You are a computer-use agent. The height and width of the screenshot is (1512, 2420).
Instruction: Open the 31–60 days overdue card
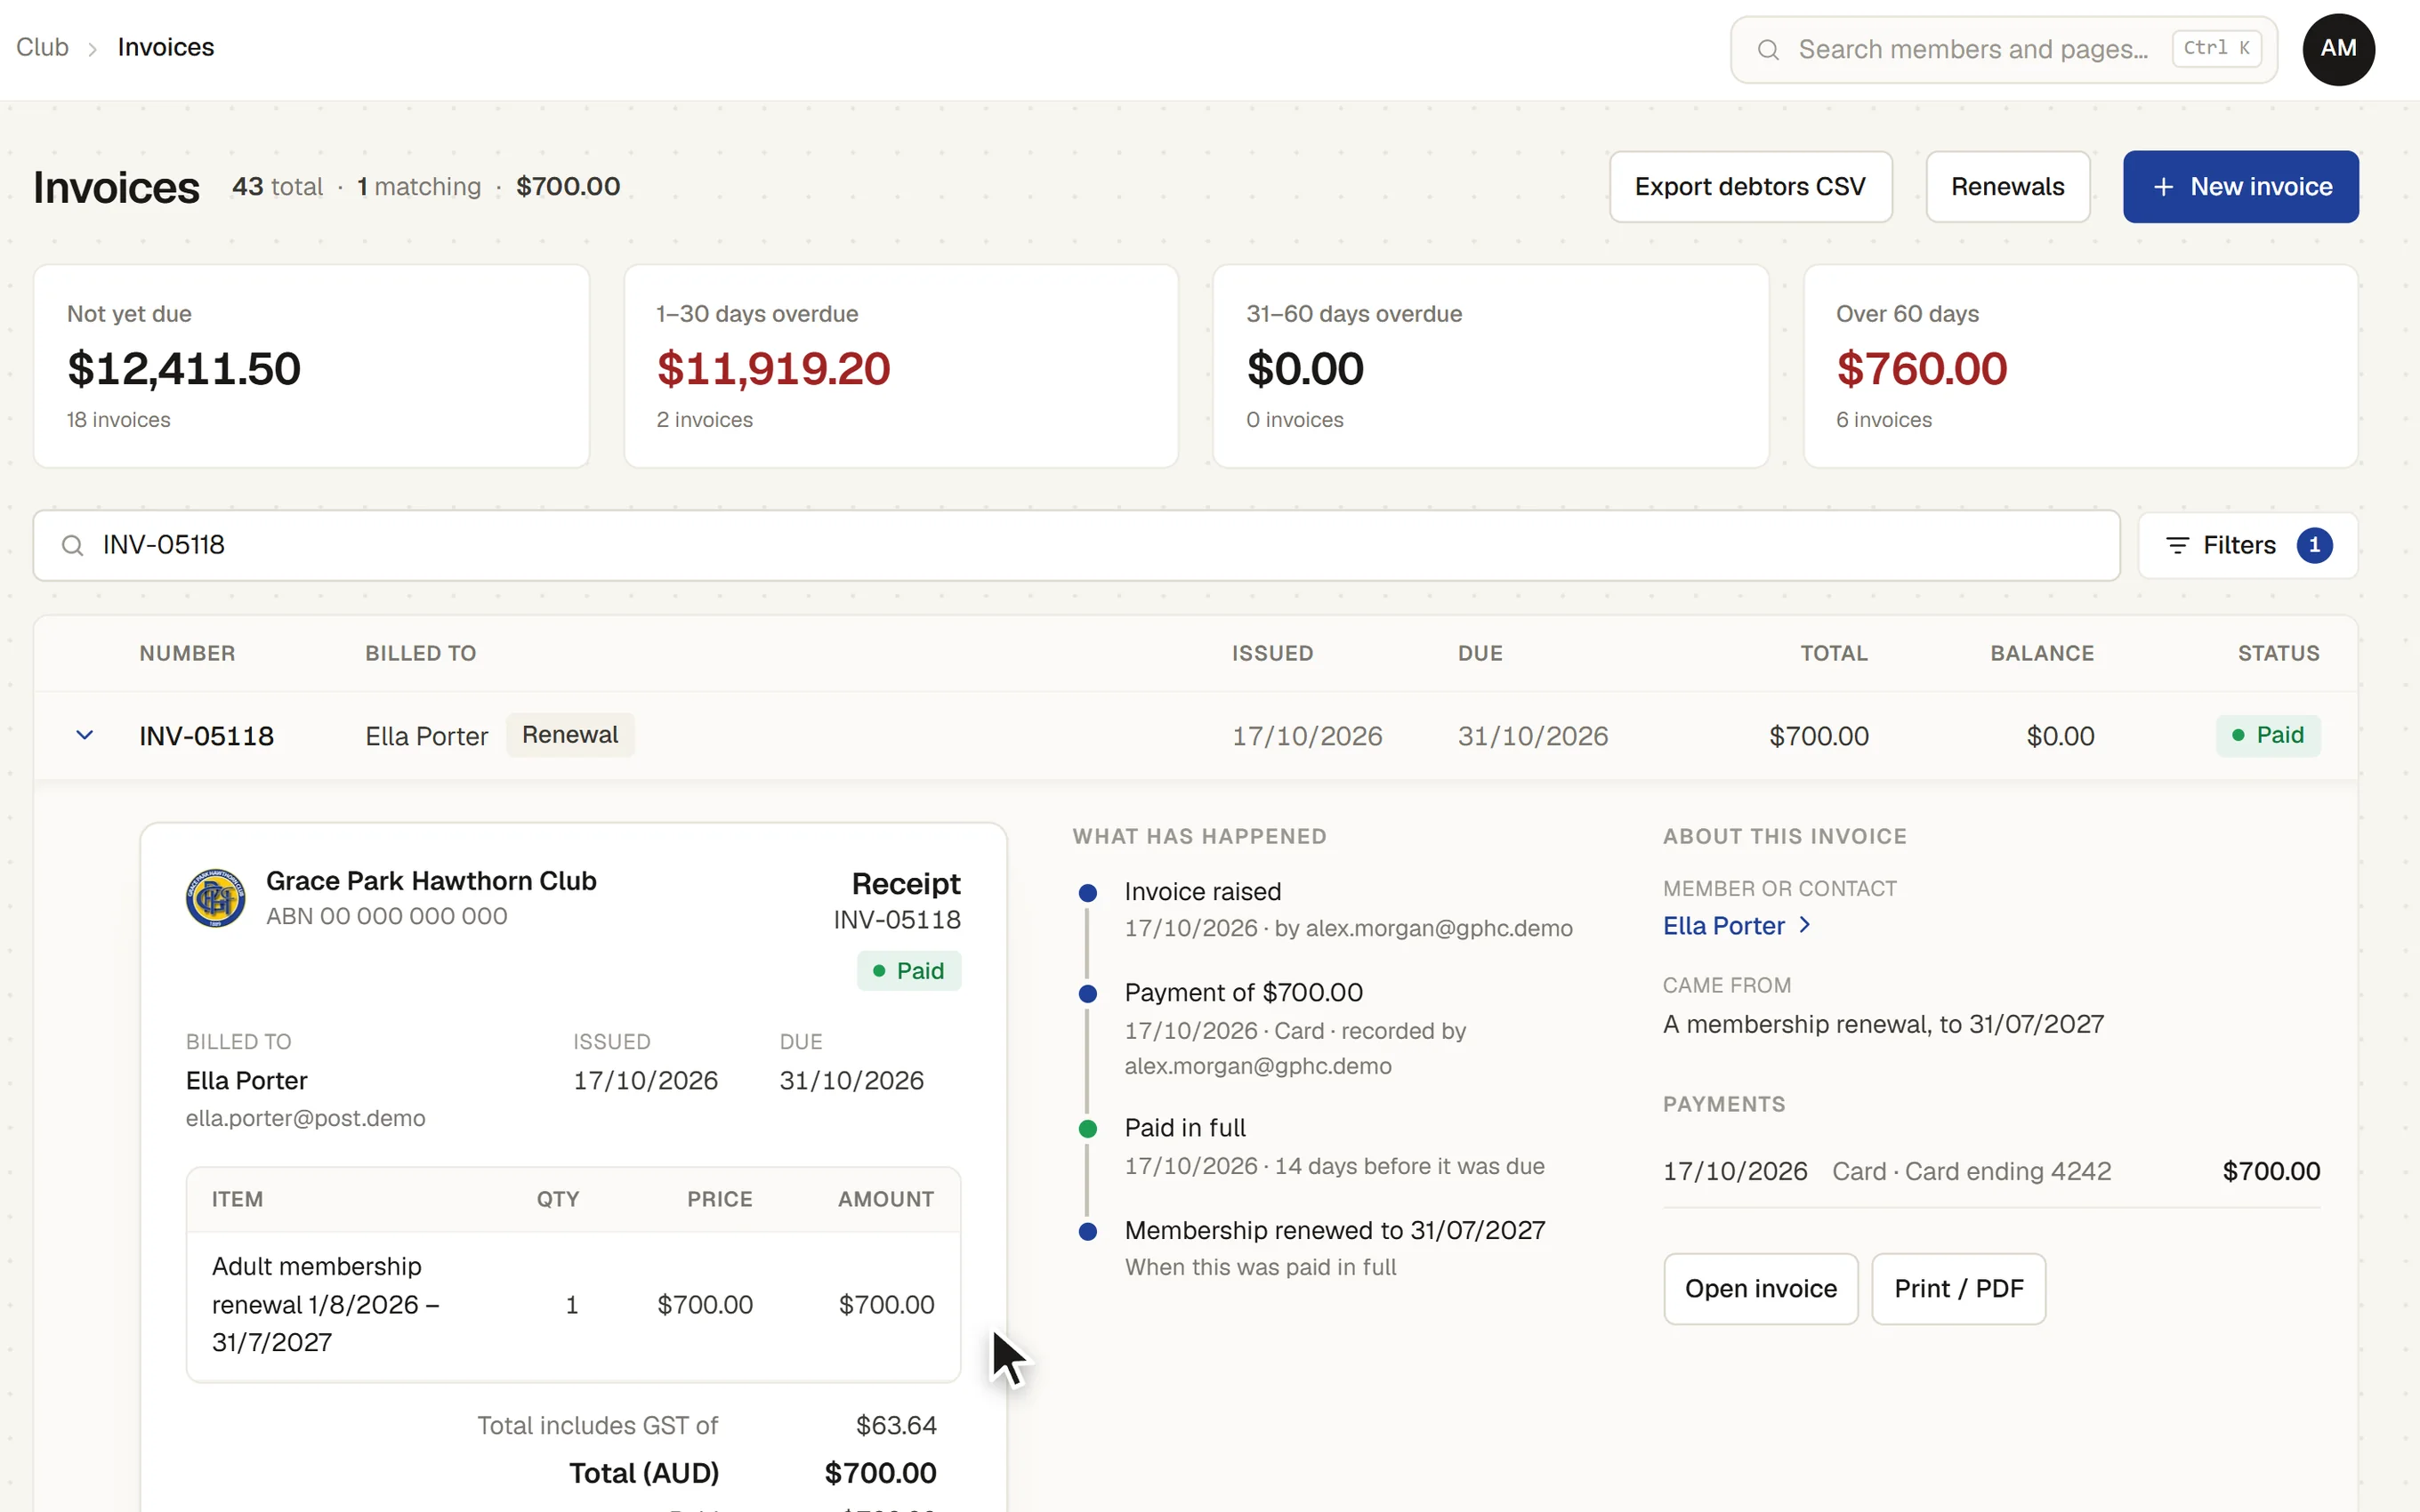[x=1490, y=366]
